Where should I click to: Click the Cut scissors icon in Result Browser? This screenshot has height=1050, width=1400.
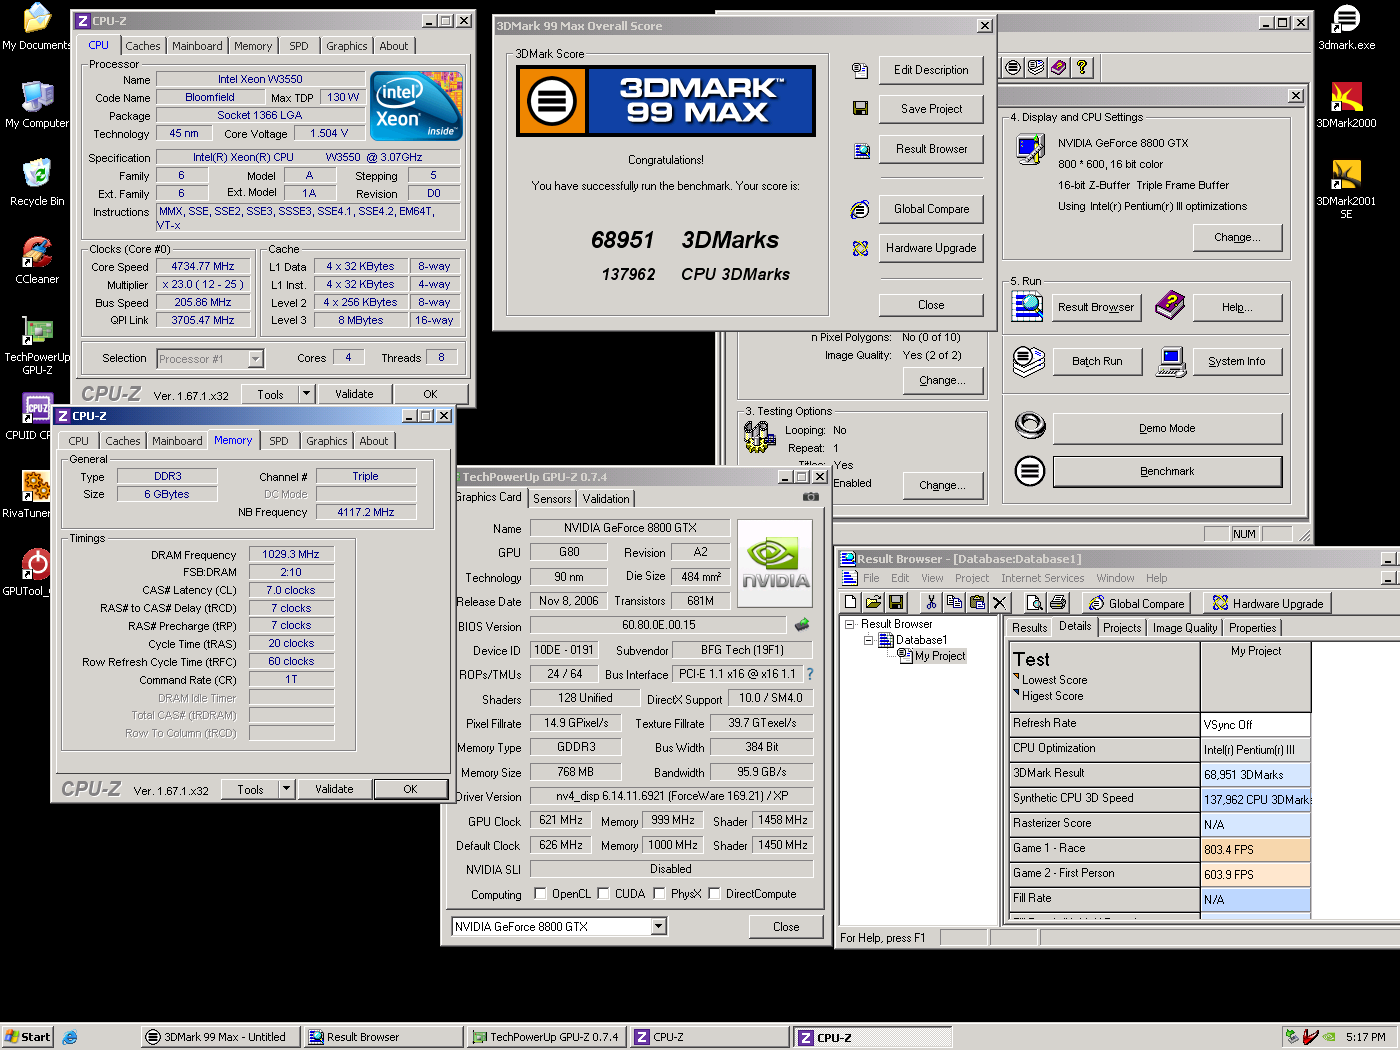931,603
